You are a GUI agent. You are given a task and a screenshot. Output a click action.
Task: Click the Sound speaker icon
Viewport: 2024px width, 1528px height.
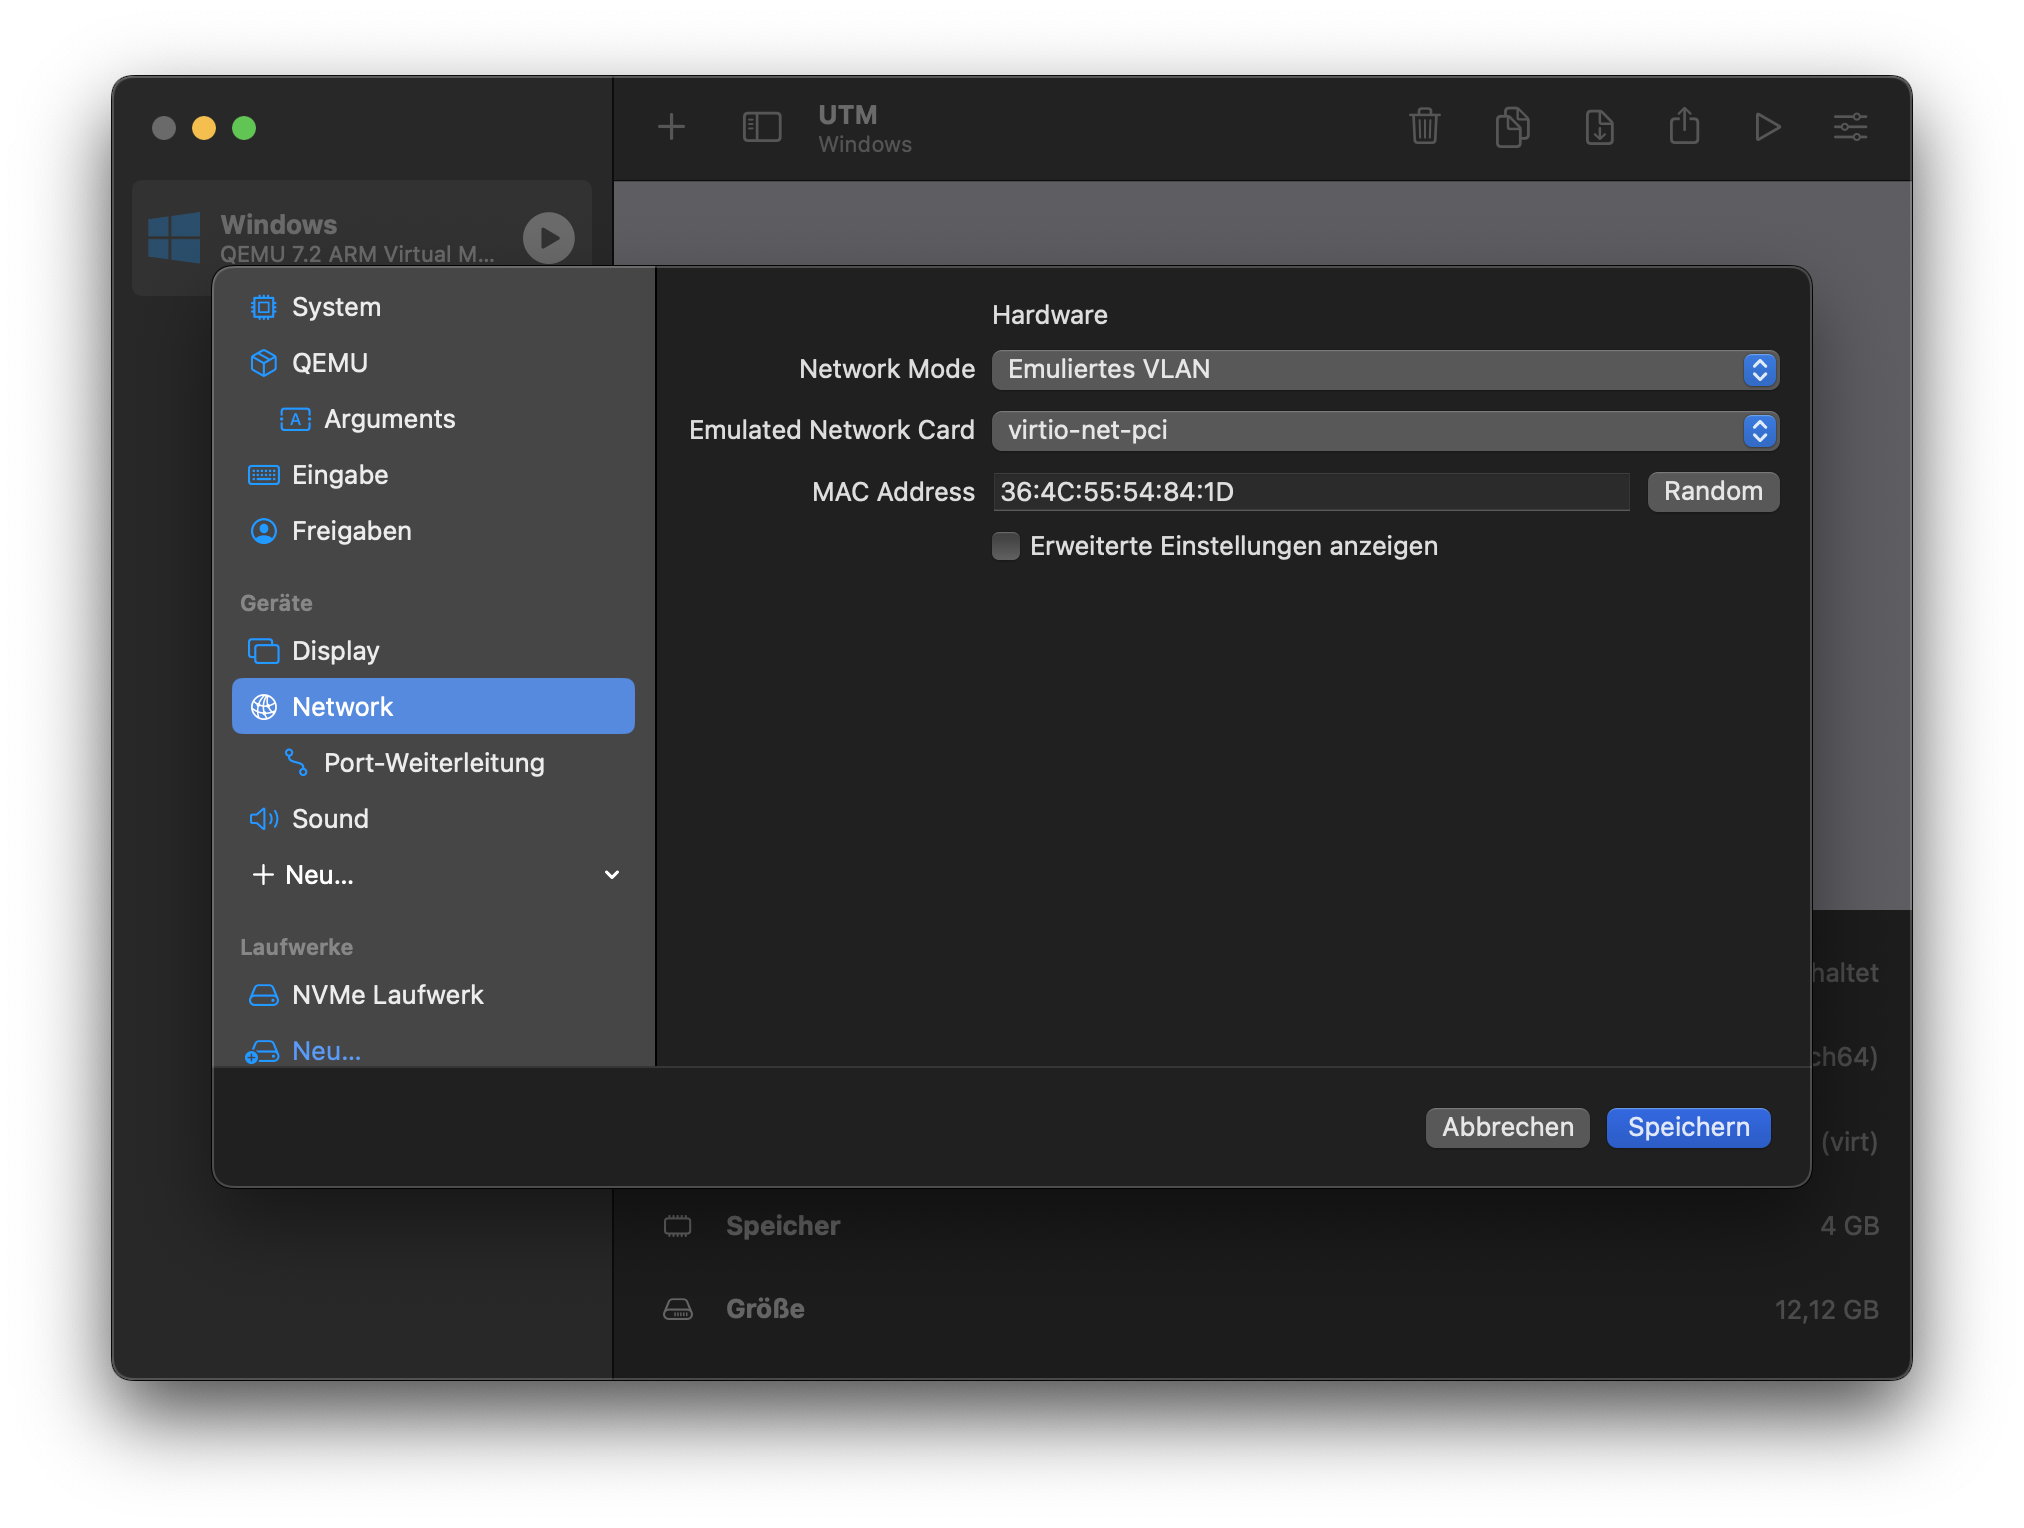pyautogui.click(x=263, y=819)
